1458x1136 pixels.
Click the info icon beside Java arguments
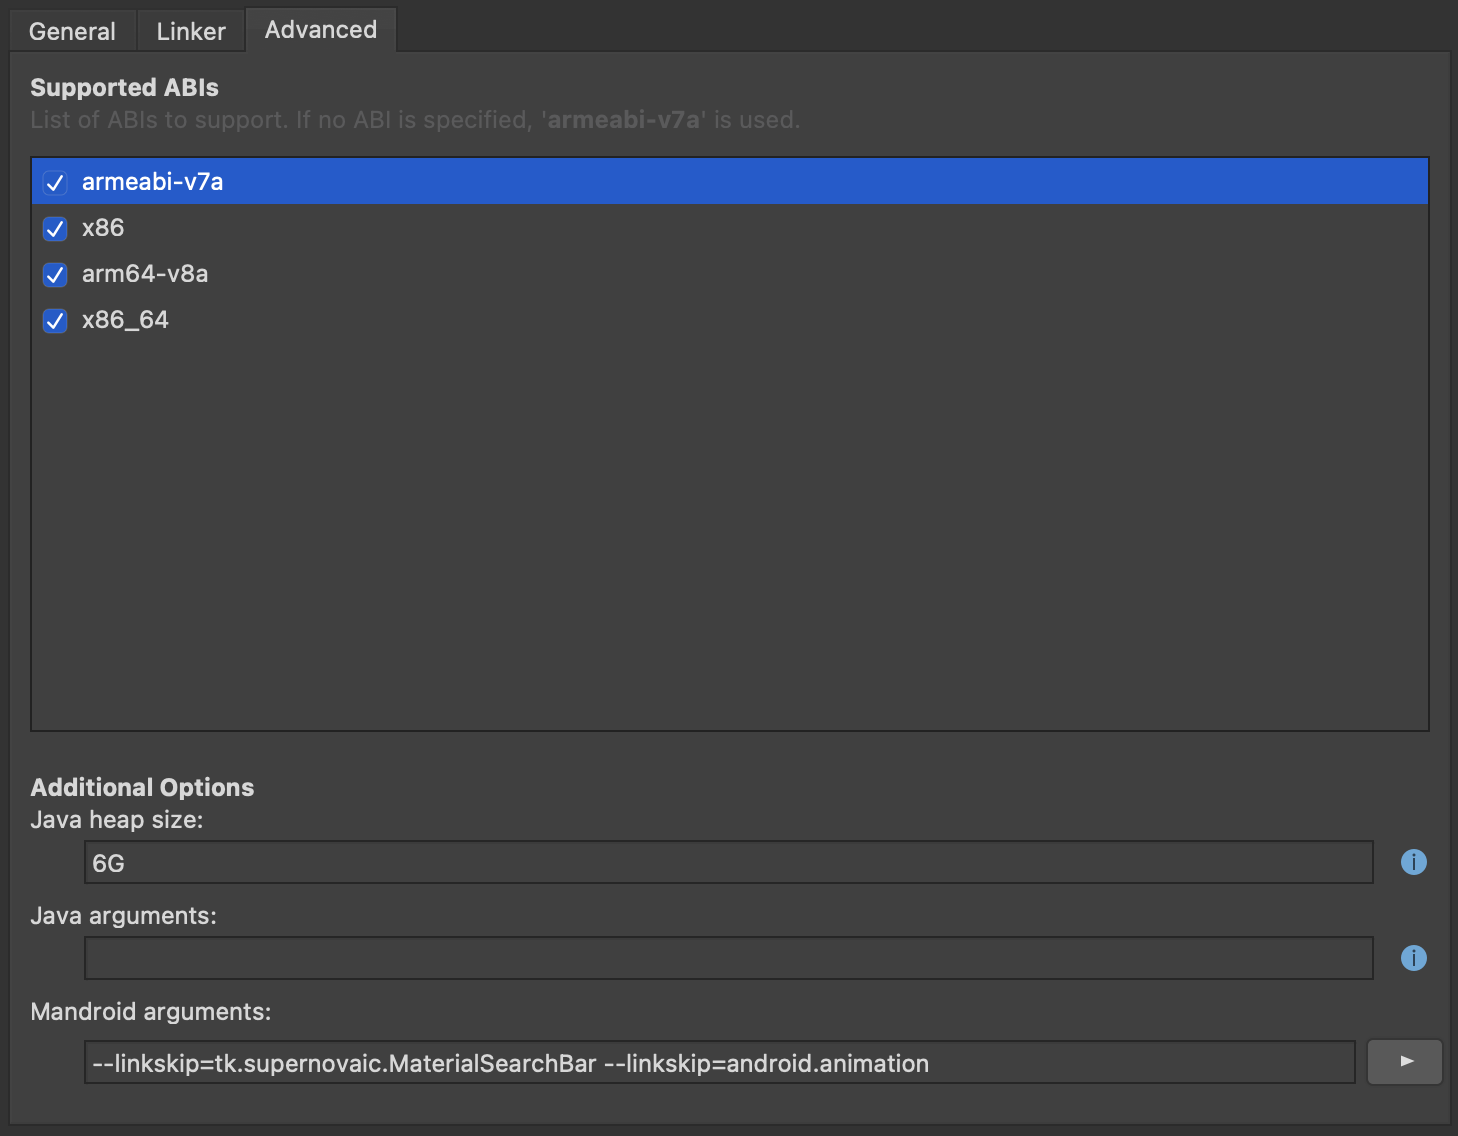pos(1413,958)
